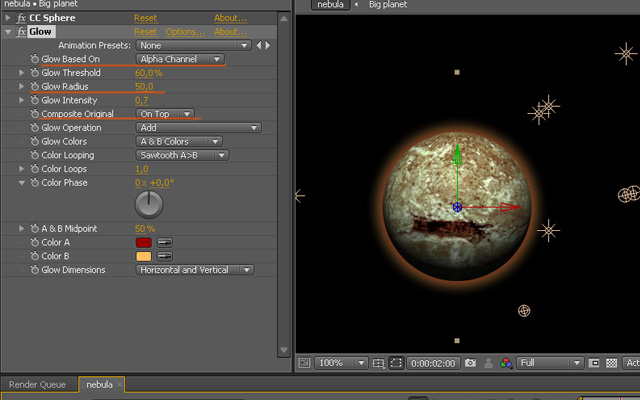Open the red Color A swatch
The image size is (640, 400).
144,243
